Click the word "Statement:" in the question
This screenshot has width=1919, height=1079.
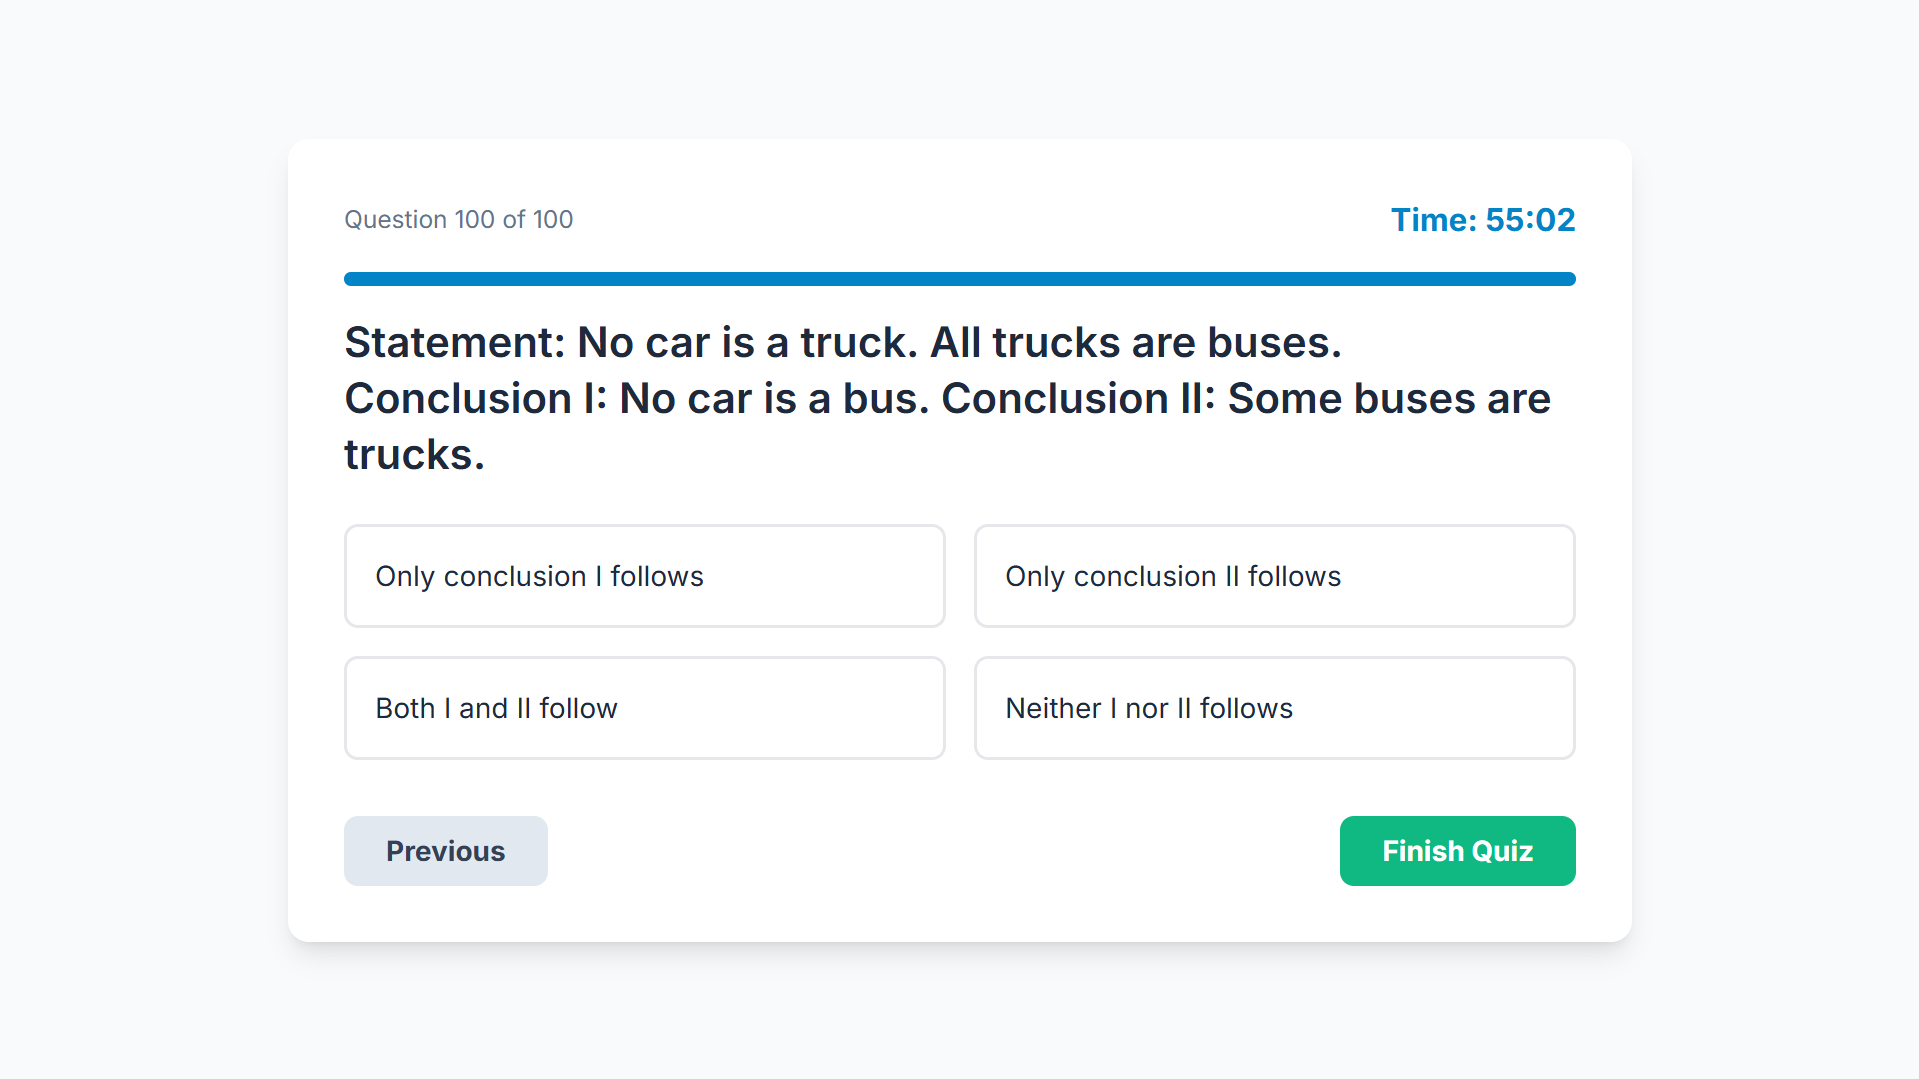point(455,343)
